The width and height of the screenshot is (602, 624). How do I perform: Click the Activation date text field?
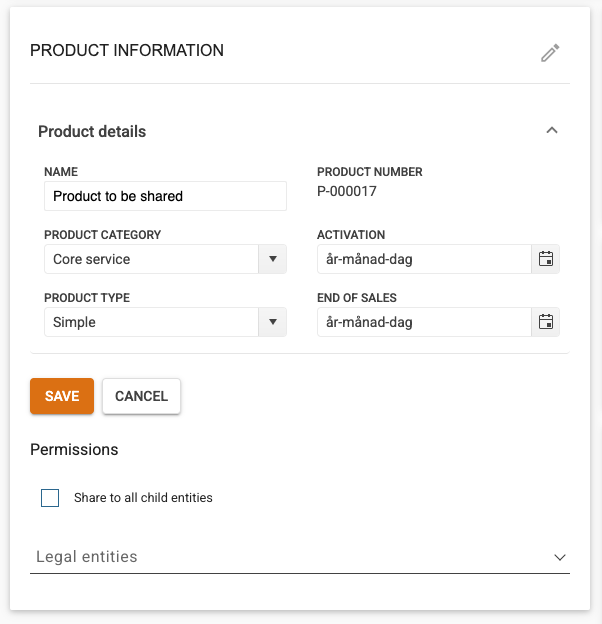(x=424, y=259)
